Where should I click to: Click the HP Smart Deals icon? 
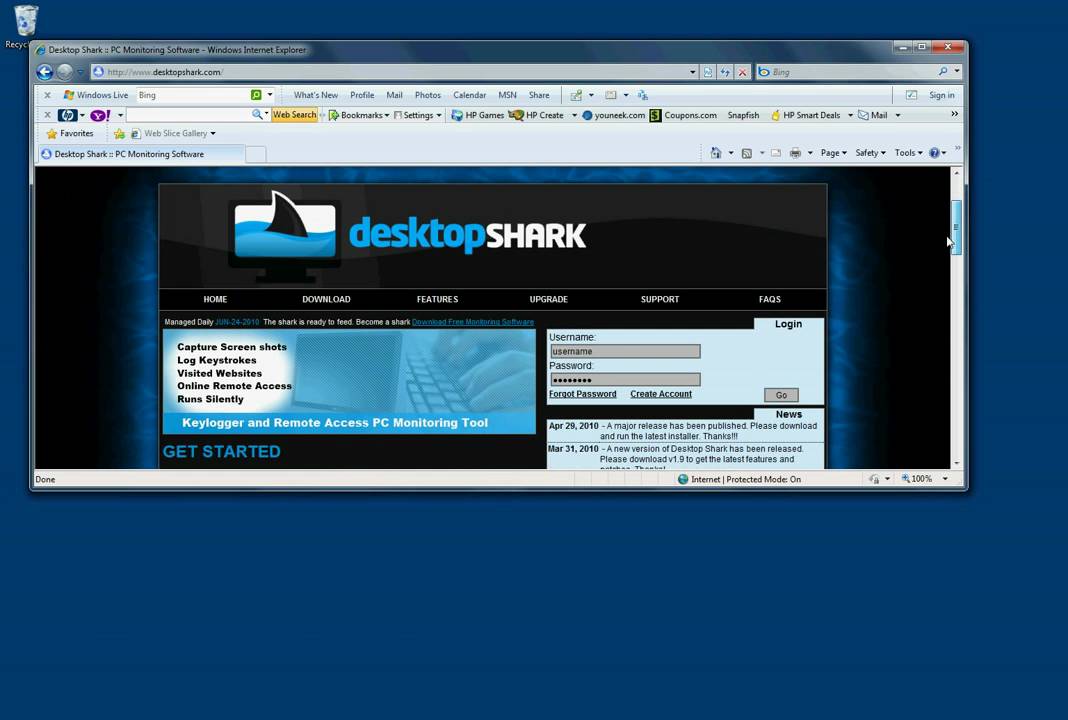[x=775, y=115]
